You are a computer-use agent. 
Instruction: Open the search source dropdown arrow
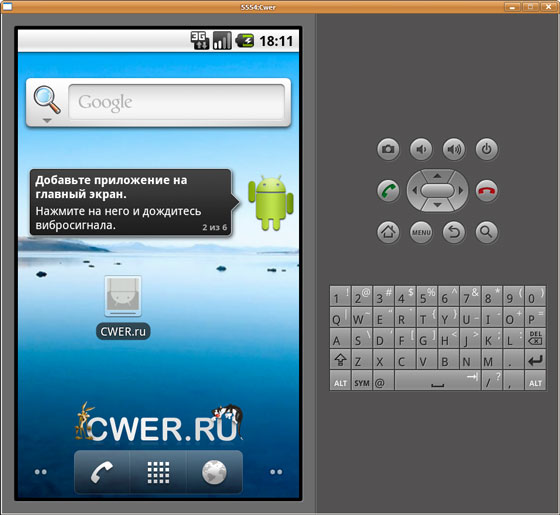(x=47, y=121)
